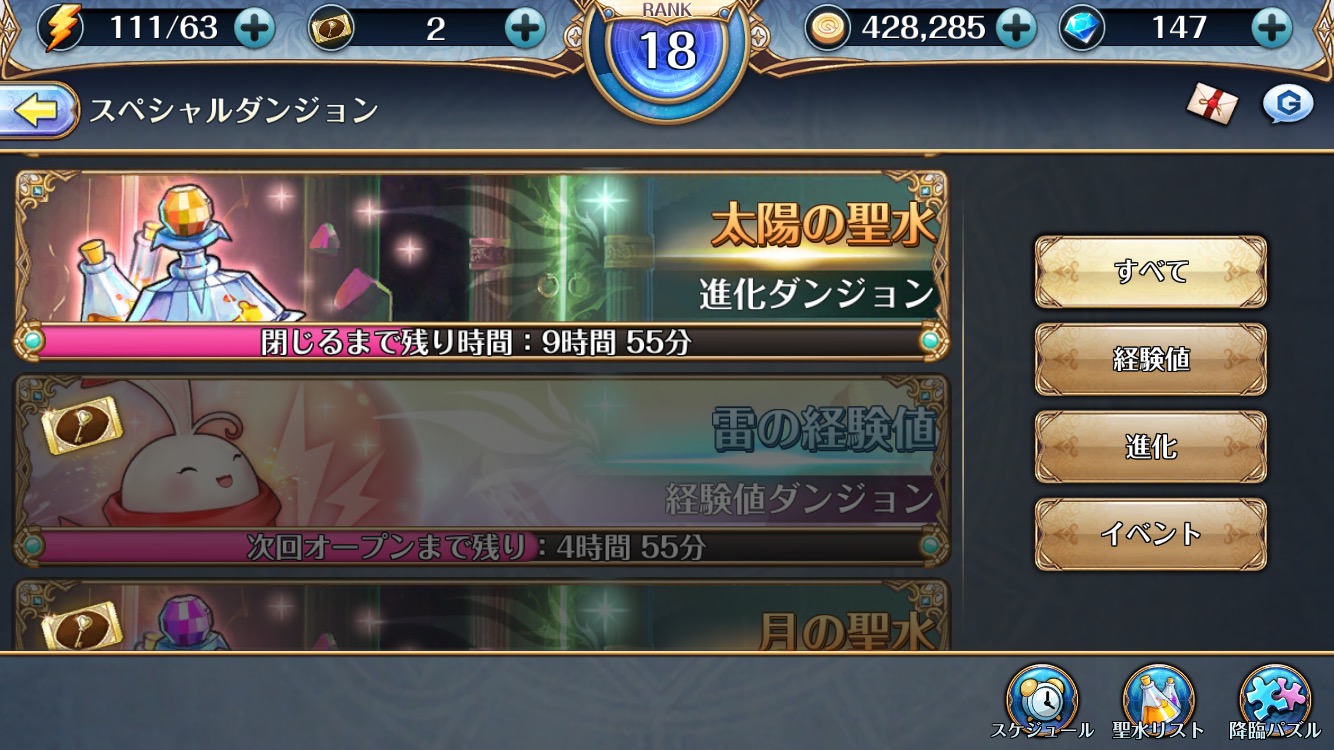Go back with the yellow arrow button

coord(38,111)
